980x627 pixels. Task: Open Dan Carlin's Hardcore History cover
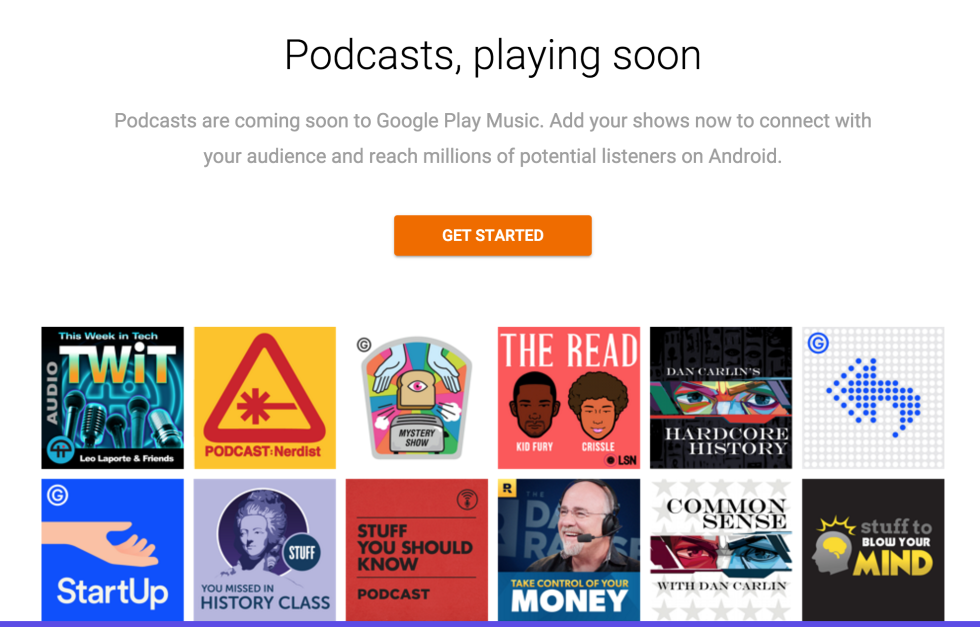point(721,398)
